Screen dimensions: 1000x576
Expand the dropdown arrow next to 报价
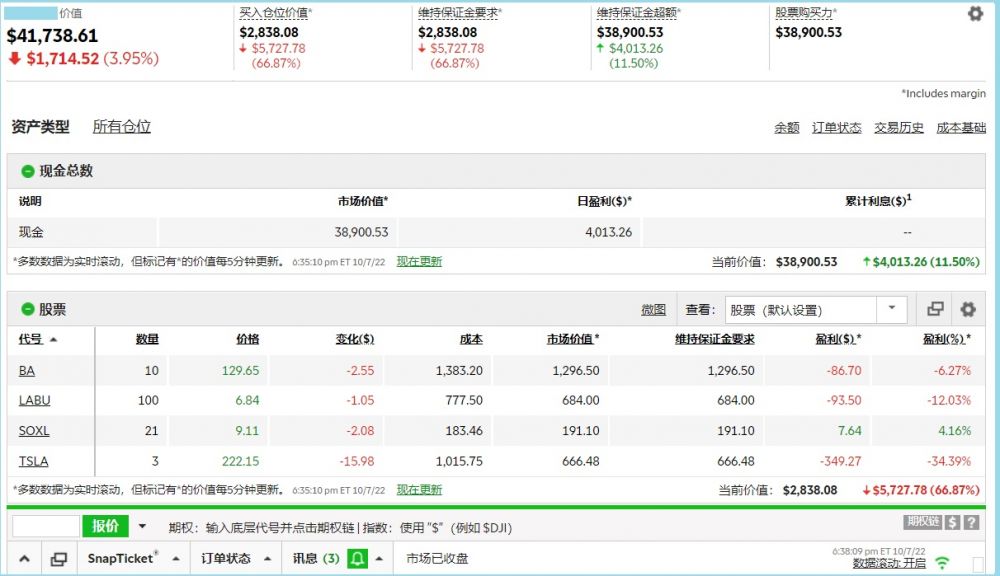(142, 526)
